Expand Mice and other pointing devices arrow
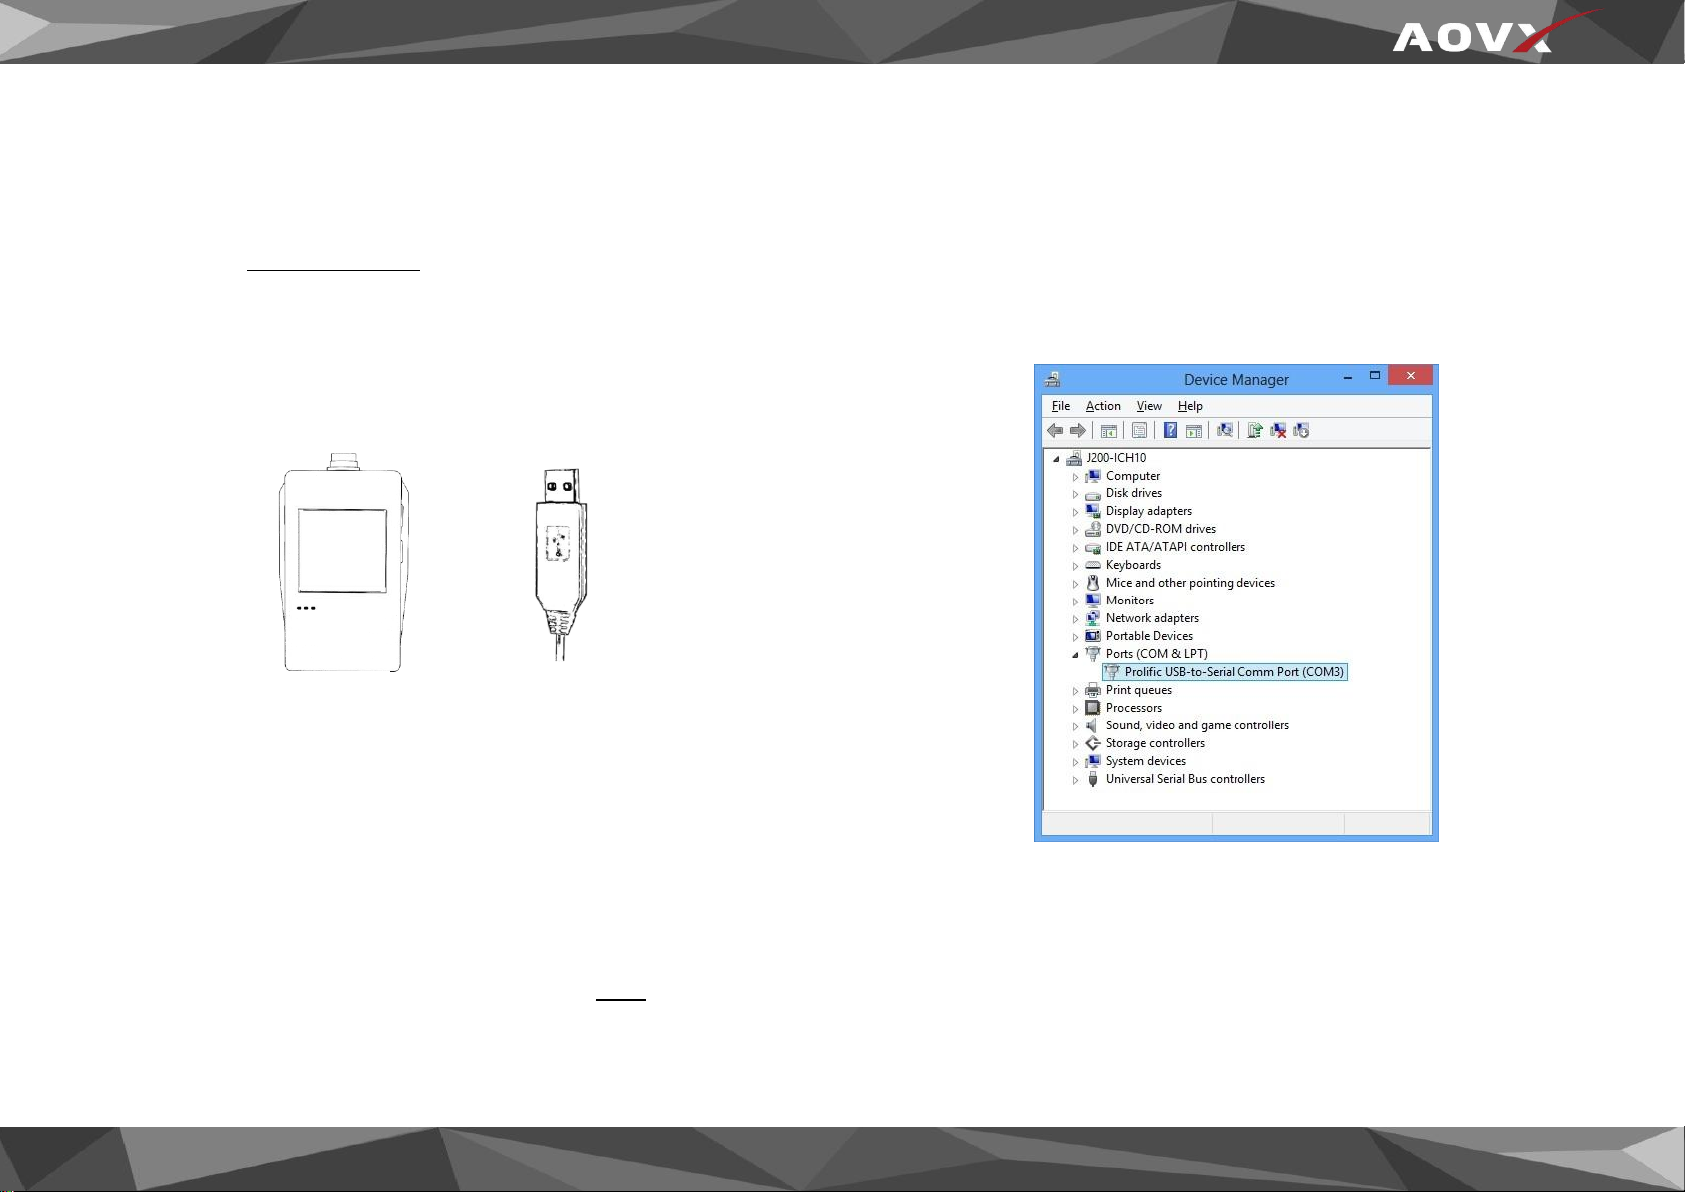The image size is (1685, 1192). pyautogui.click(x=1076, y=584)
